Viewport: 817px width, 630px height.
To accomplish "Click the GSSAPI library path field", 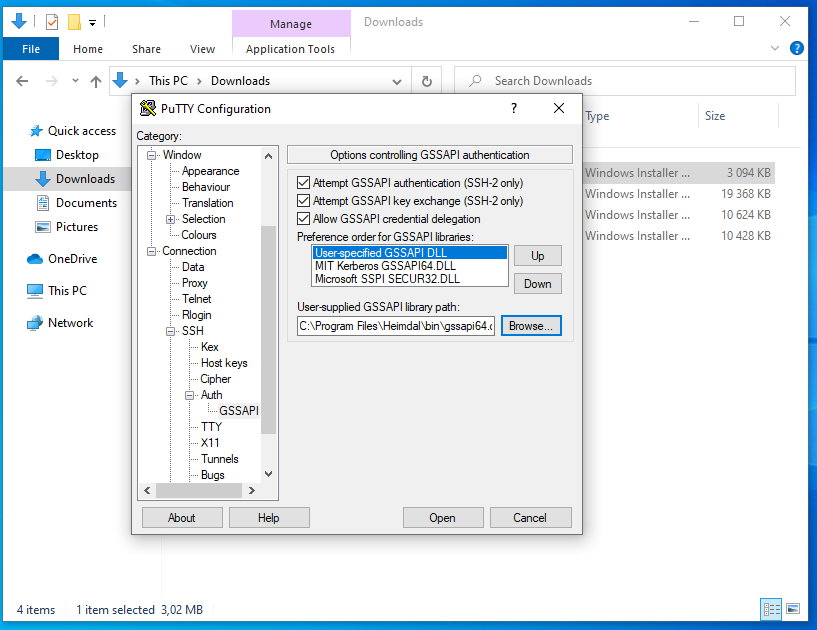I will click(396, 326).
